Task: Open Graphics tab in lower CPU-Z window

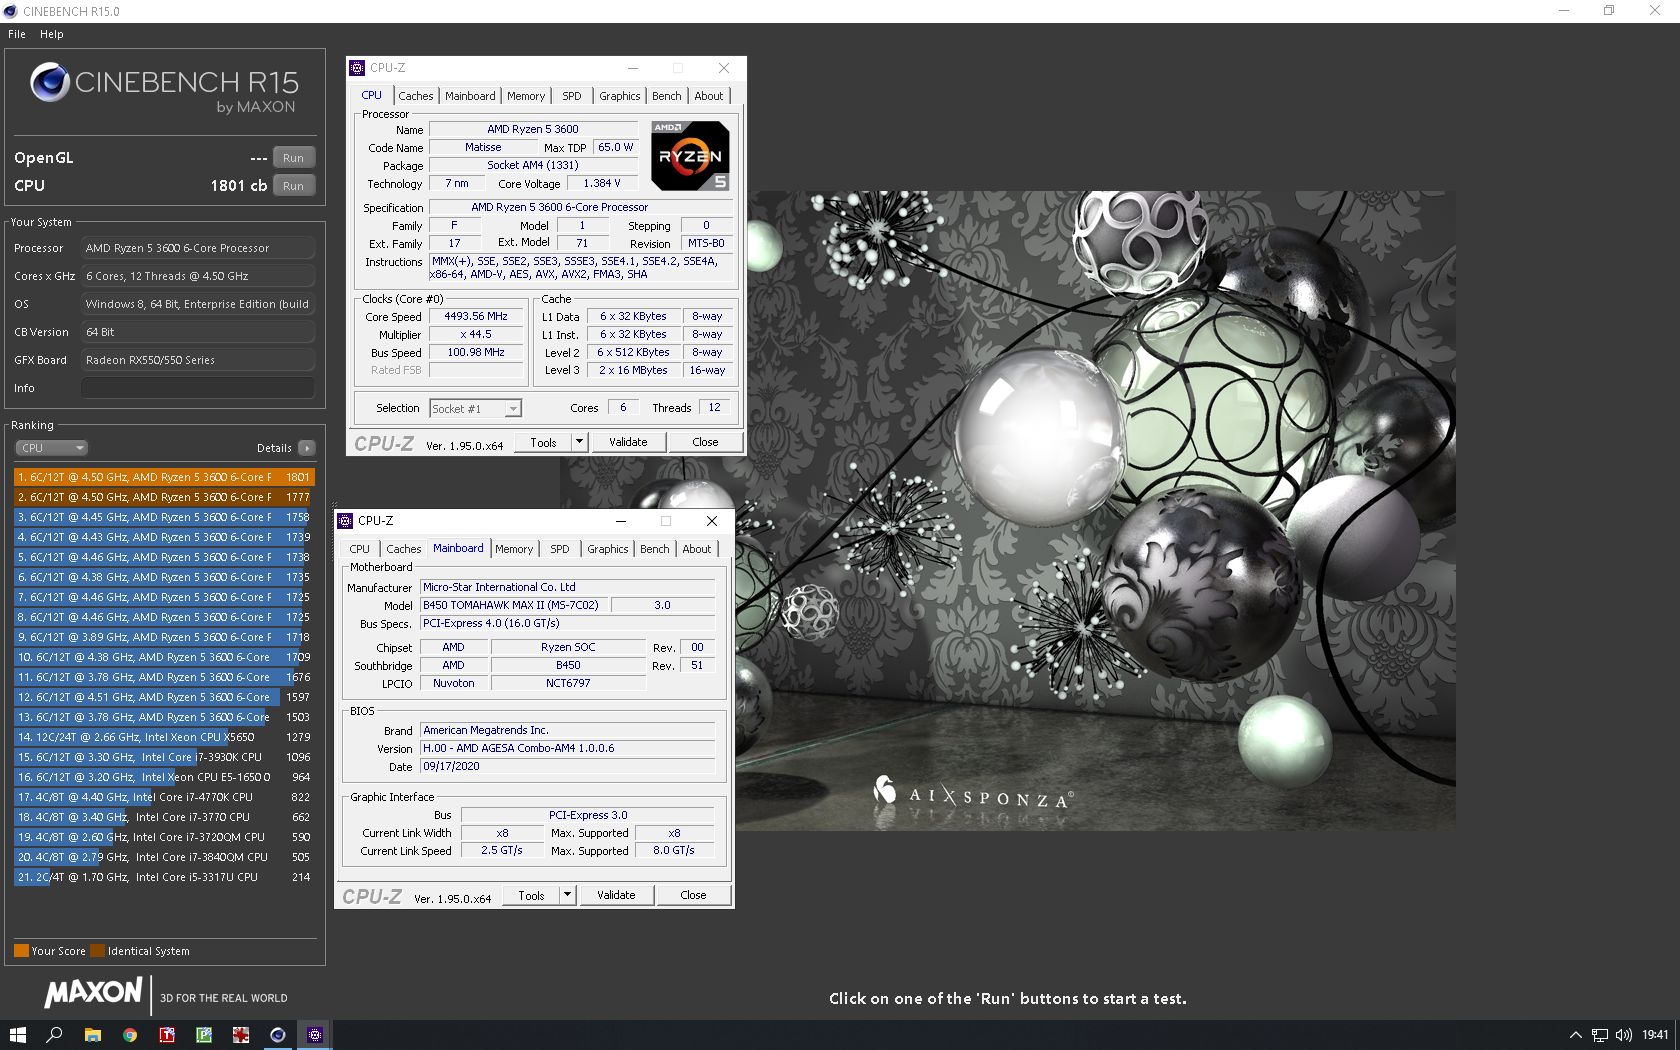Action: point(608,549)
